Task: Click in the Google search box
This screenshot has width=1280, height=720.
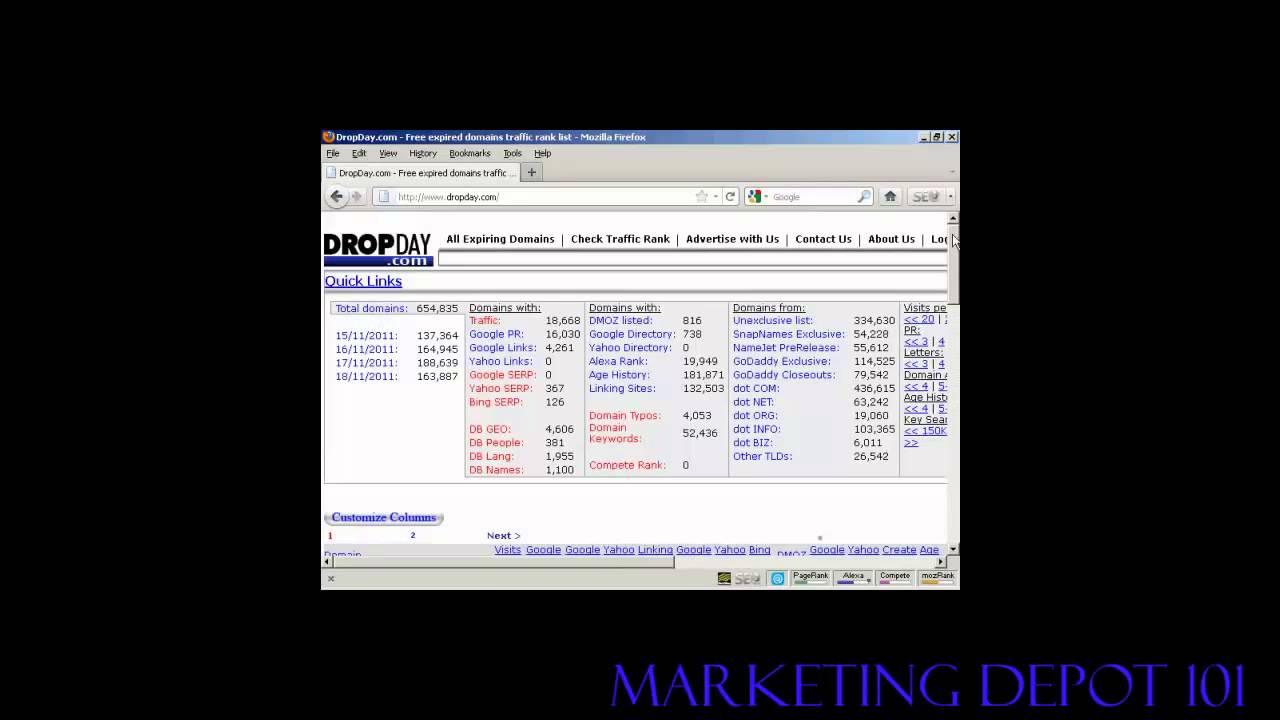Action: [810, 197]
